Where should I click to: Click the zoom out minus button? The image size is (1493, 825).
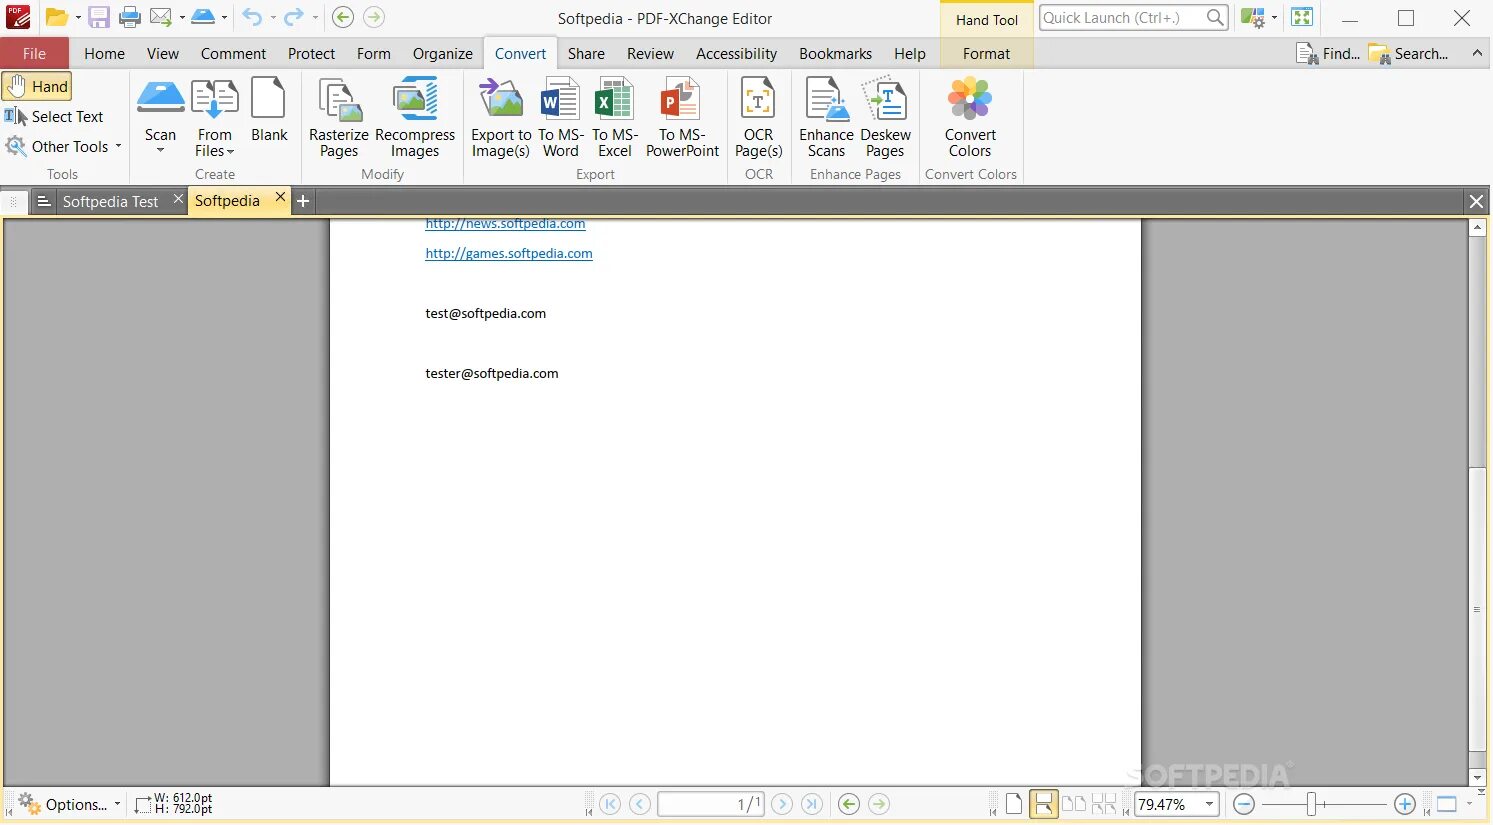[x=1244, y=804]
